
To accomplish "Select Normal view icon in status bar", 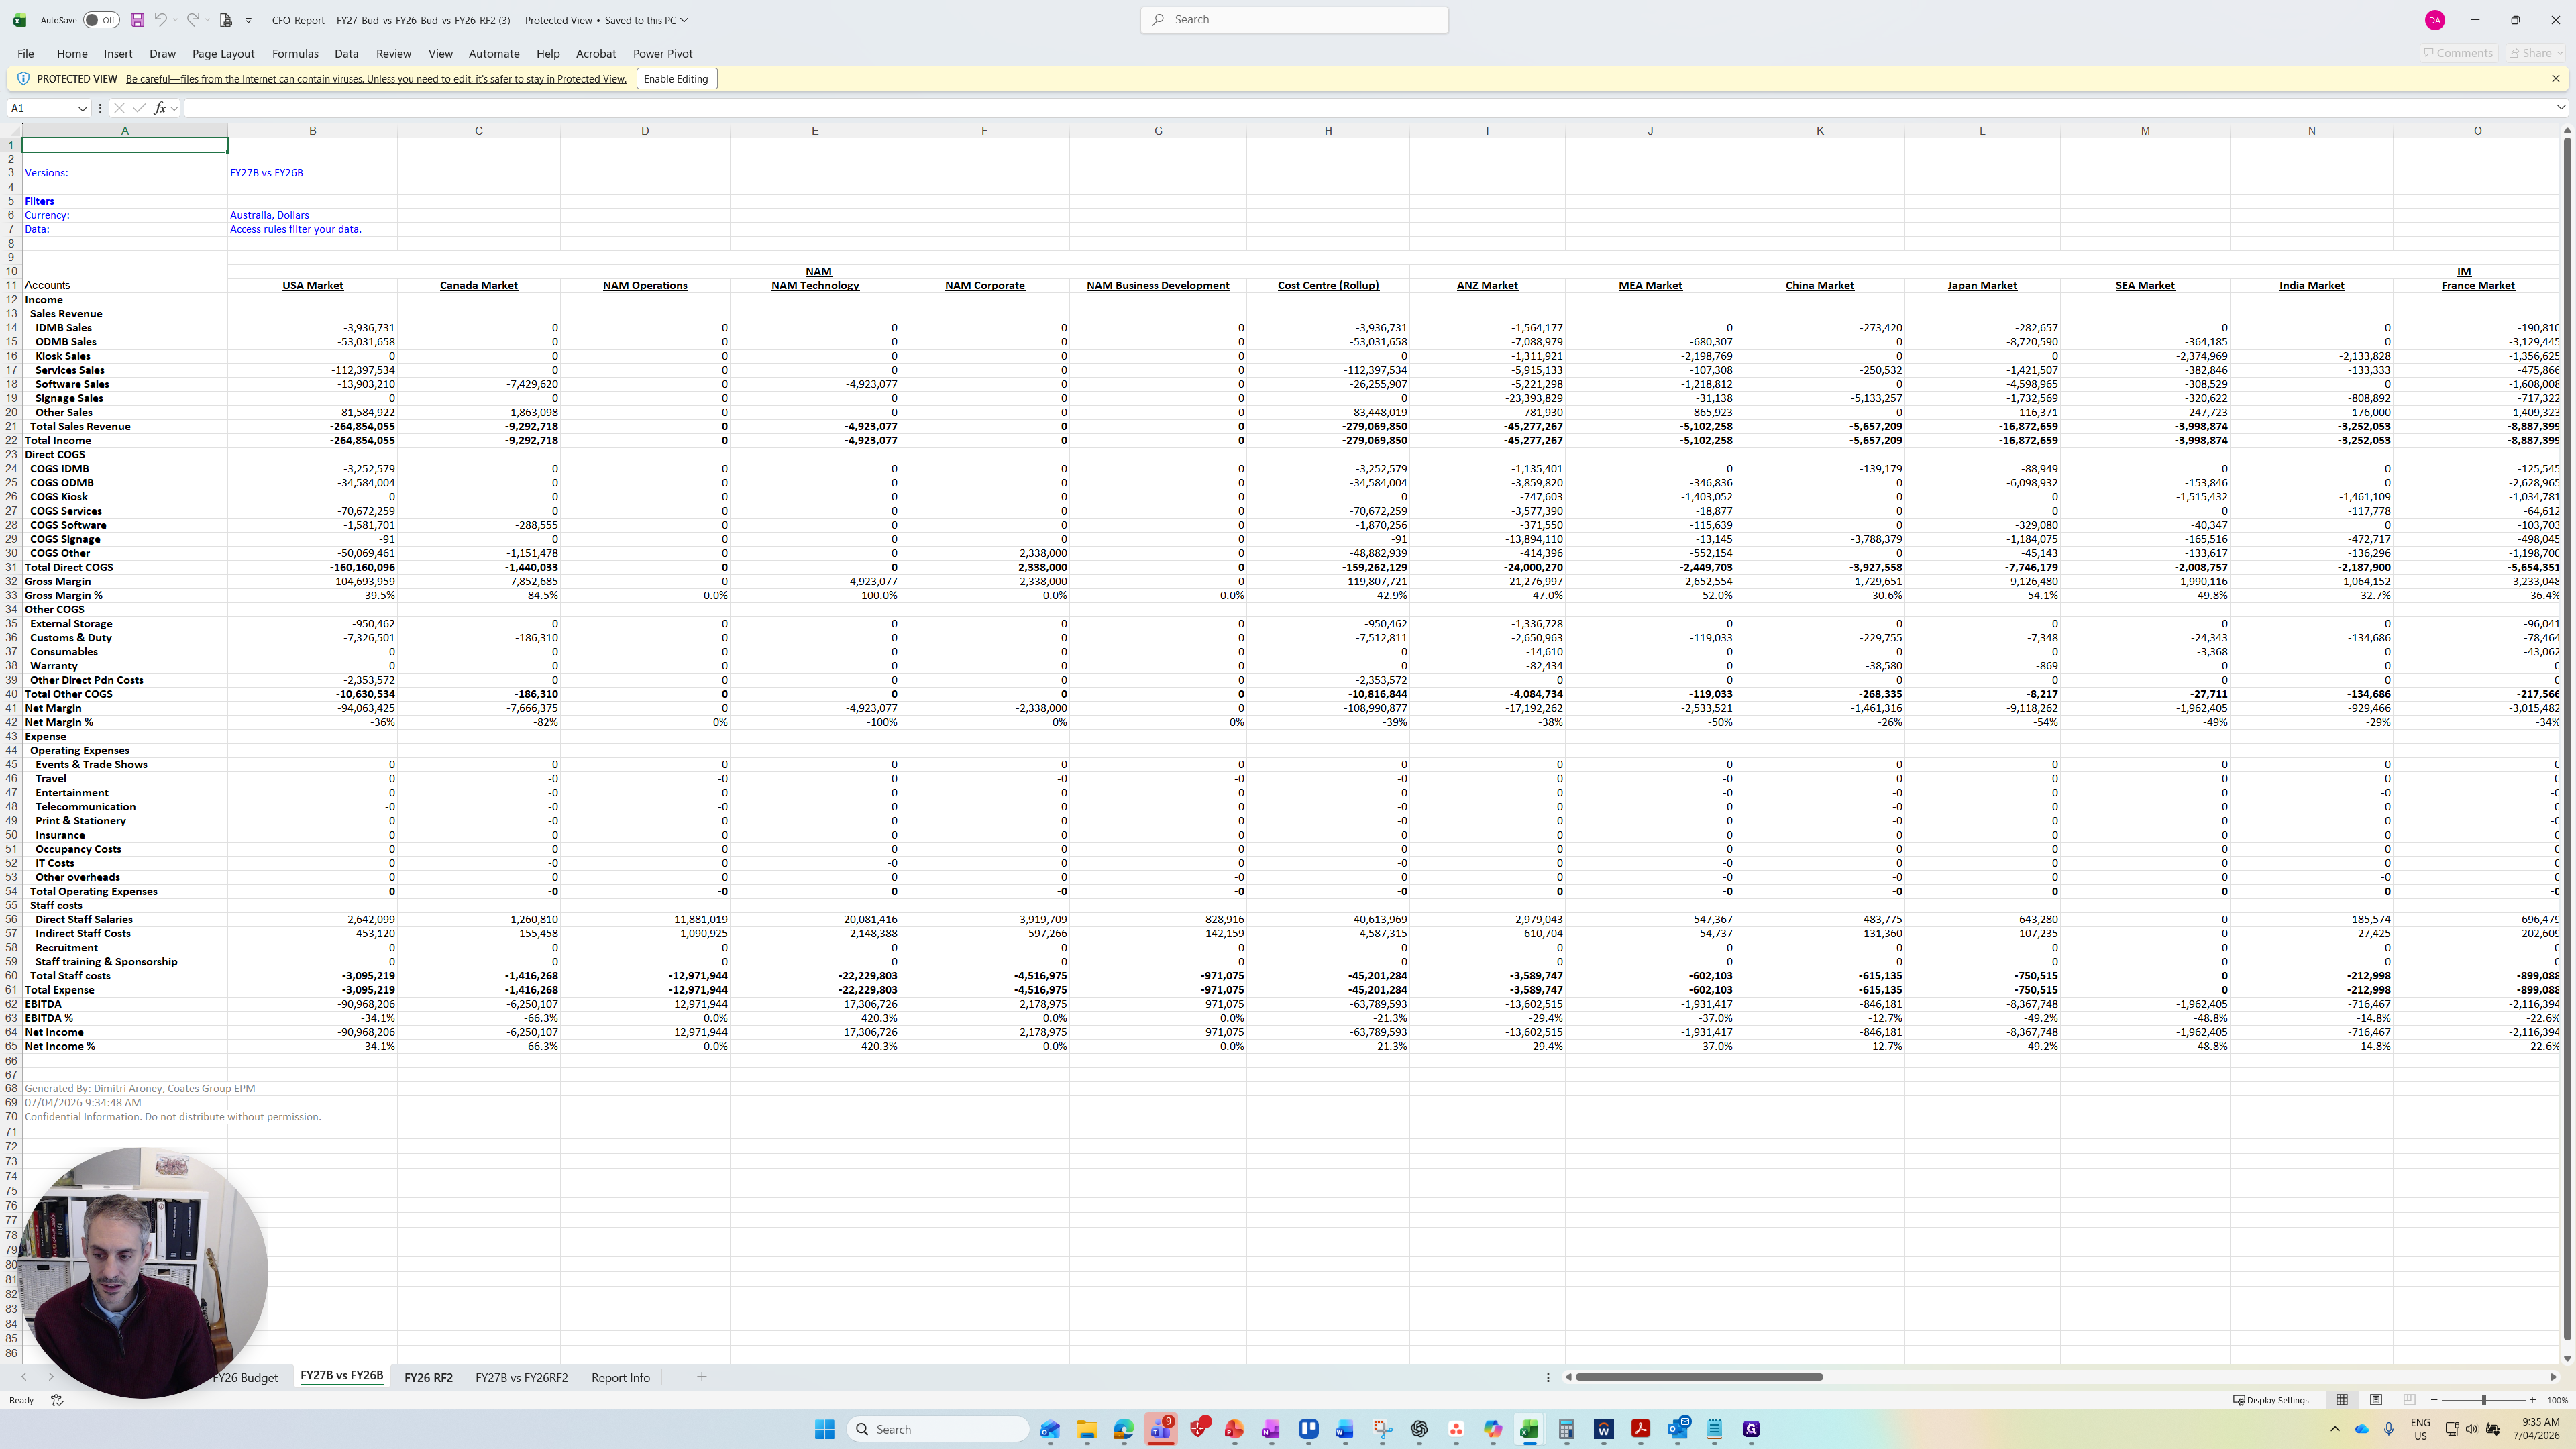I will tap(2342, 1400).
